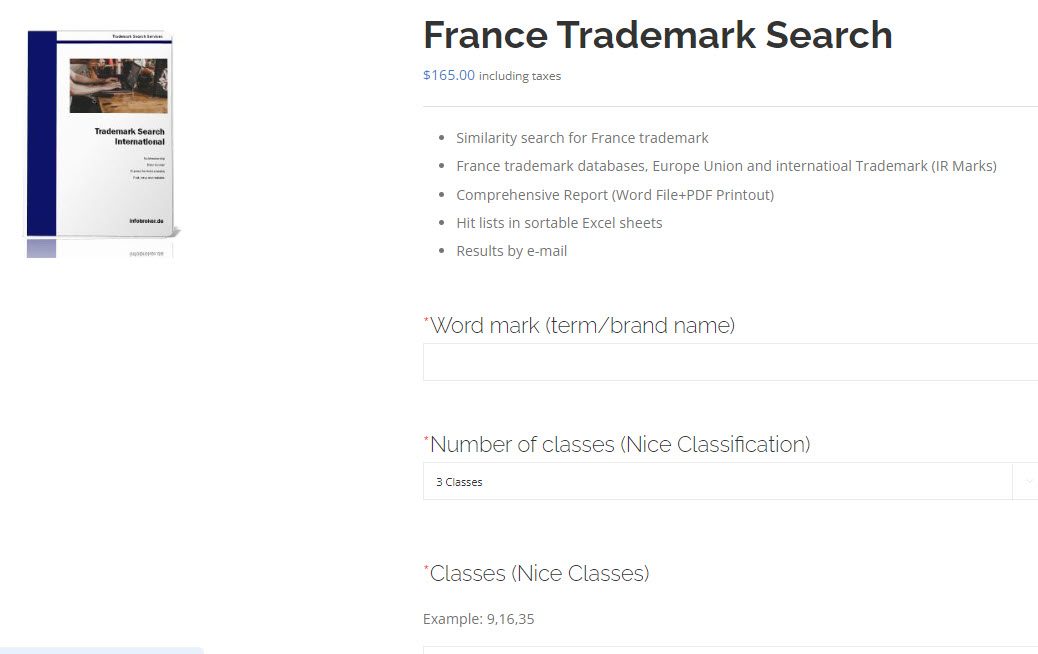Click the widget bar at bottom left
The image size is (1038, 654).
[101, 650]
